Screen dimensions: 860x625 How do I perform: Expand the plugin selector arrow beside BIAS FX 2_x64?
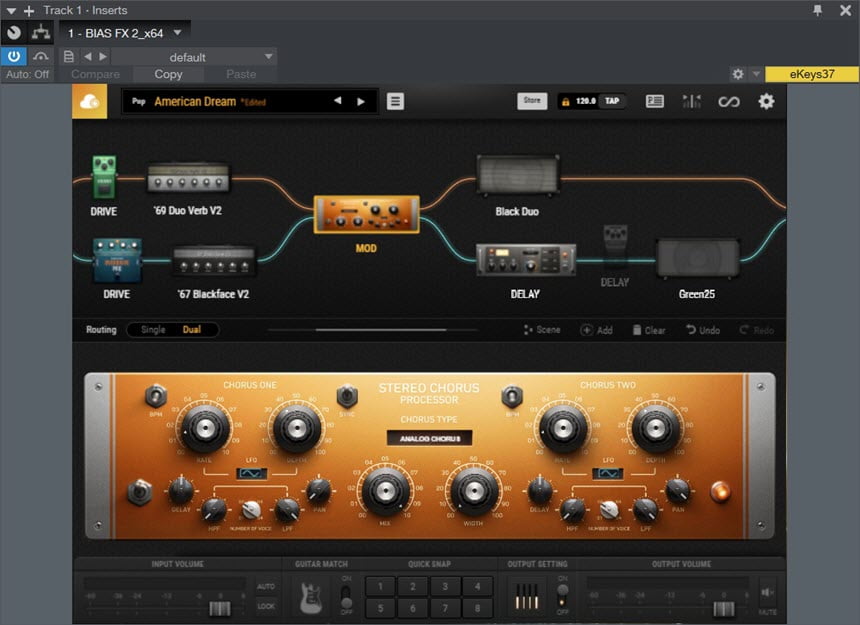[178, 33]
